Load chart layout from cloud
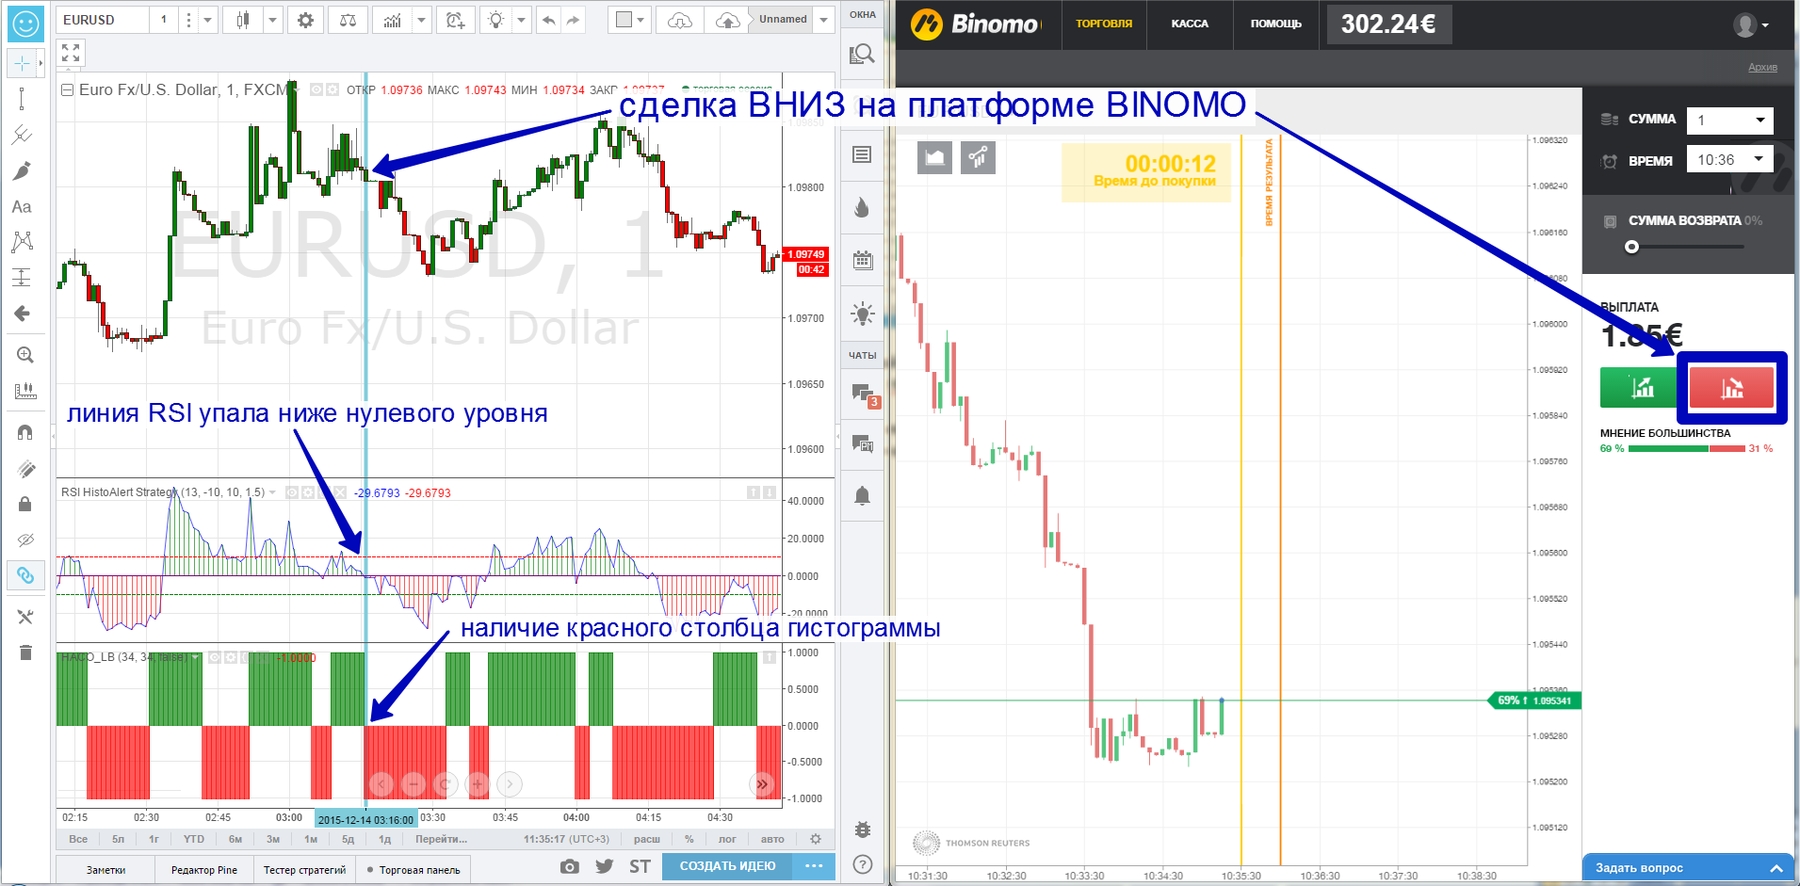The image size is (1800, 886). coord(679,20)
